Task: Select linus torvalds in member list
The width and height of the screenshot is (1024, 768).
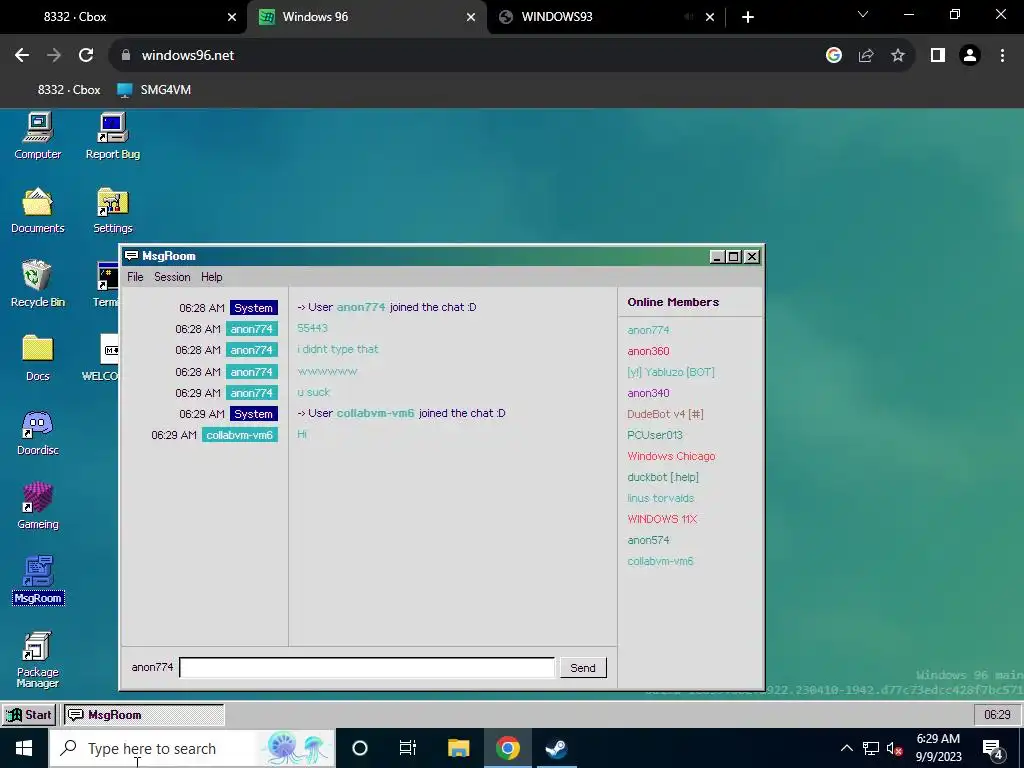Action: tap(660, 498)
